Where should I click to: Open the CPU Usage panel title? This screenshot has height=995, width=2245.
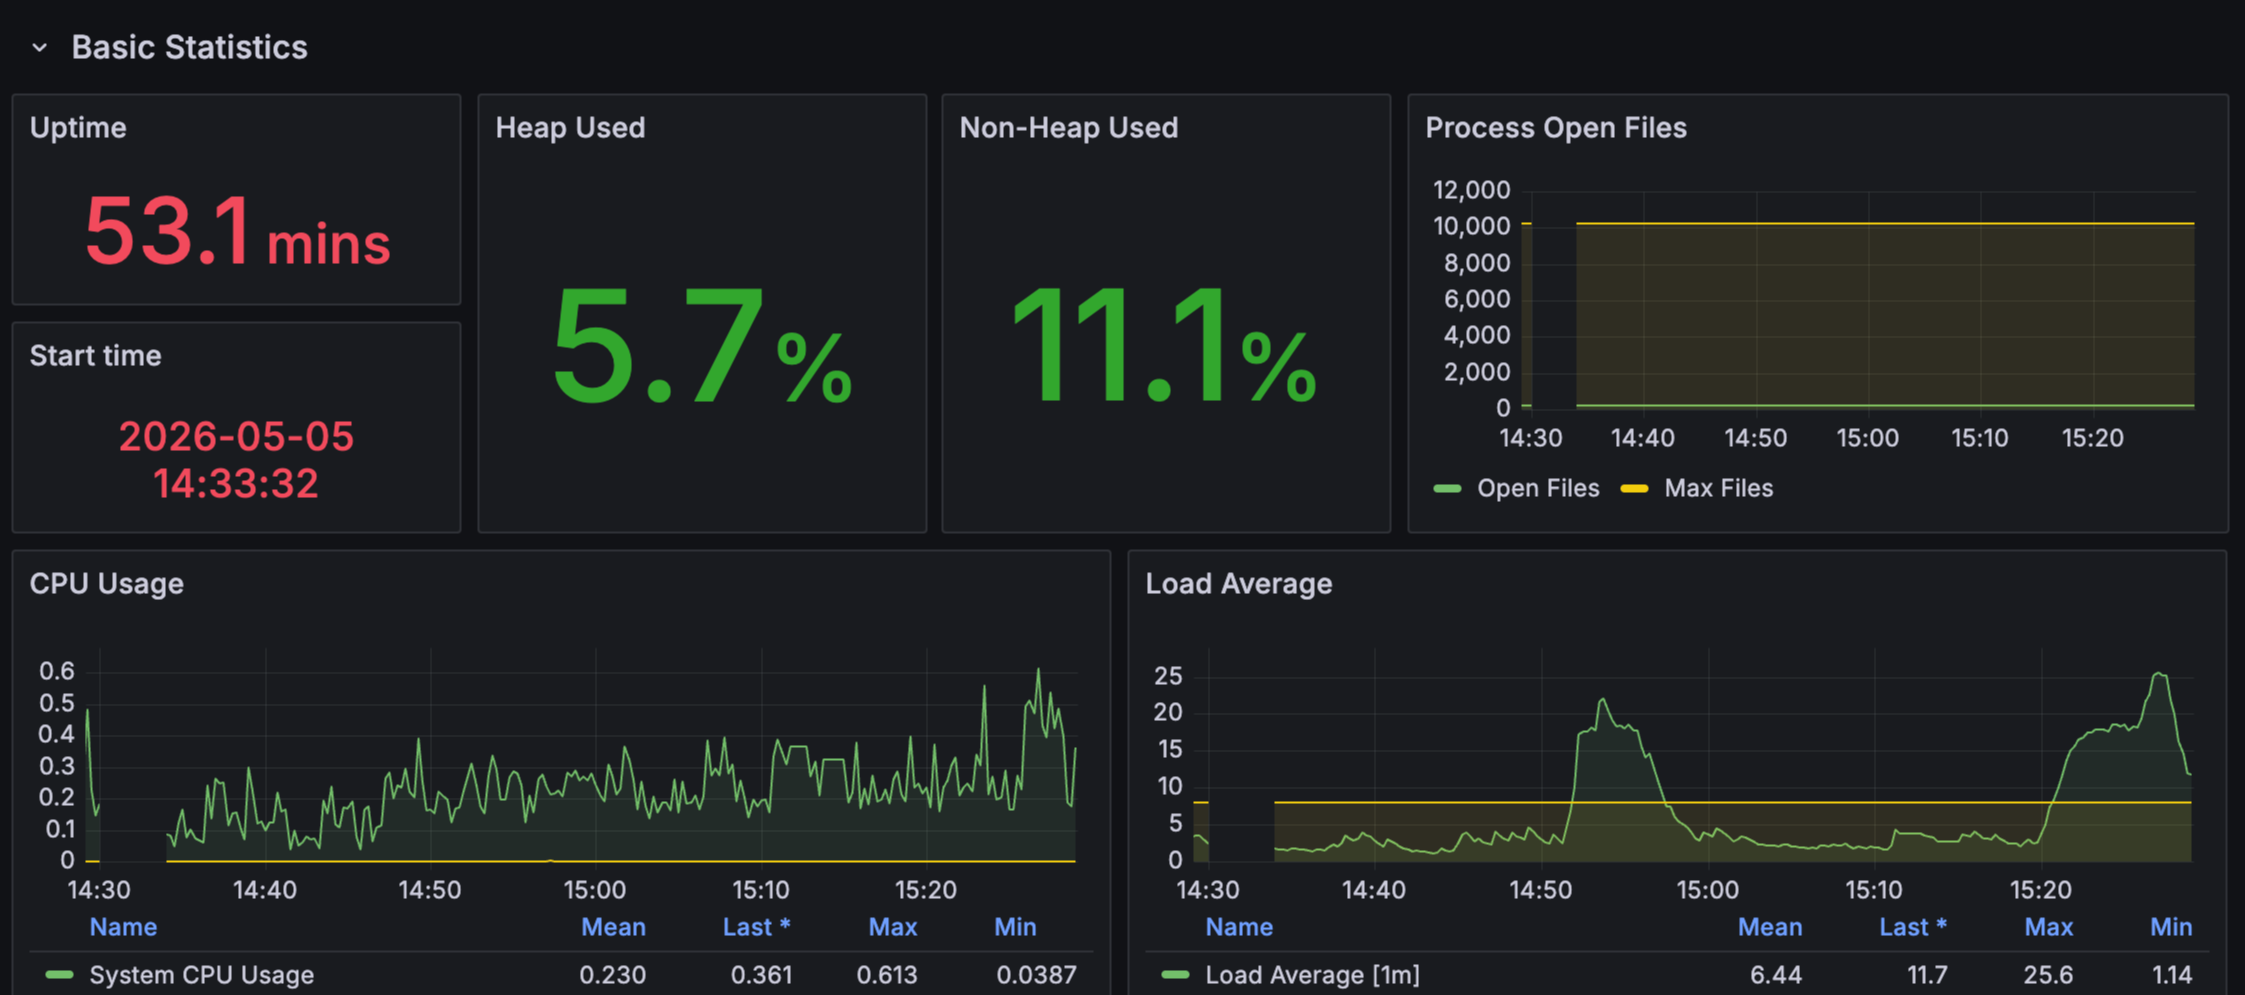[x=106, y=584]
